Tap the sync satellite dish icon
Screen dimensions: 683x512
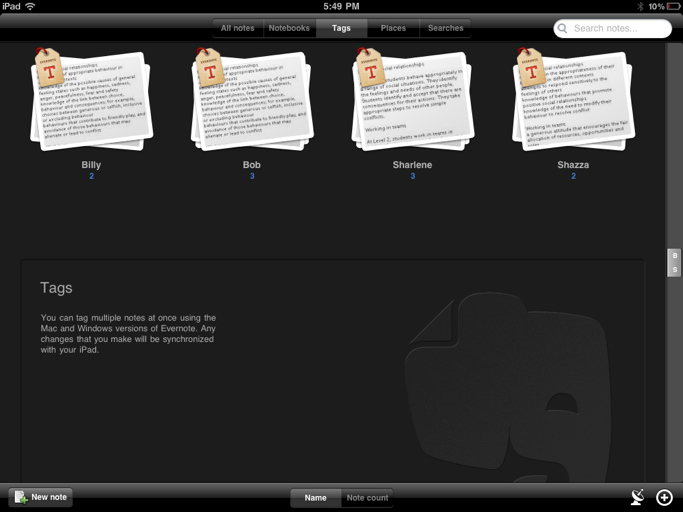click(638, 497)
